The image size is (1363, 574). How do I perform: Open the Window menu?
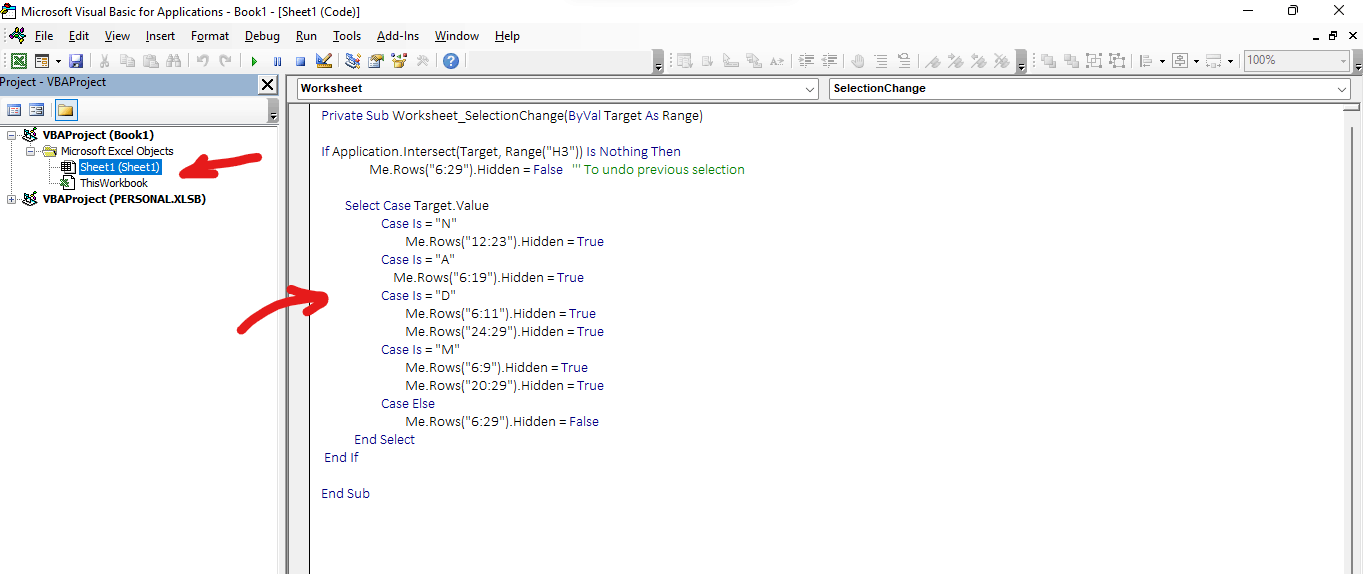pyautogui.click(x=457, y=36)
